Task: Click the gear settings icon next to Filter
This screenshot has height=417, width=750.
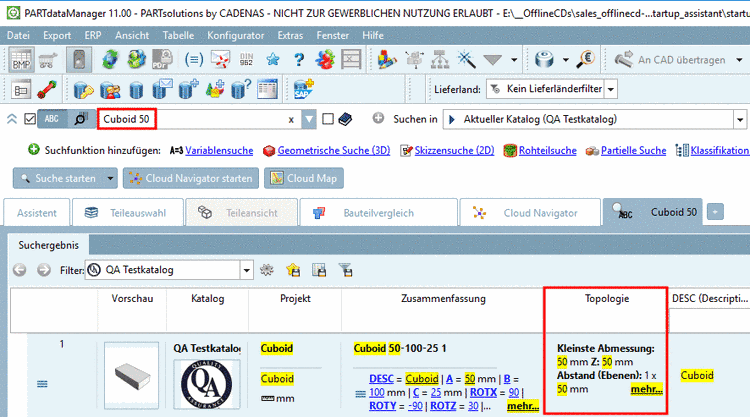Action: [x=267, y=270]
